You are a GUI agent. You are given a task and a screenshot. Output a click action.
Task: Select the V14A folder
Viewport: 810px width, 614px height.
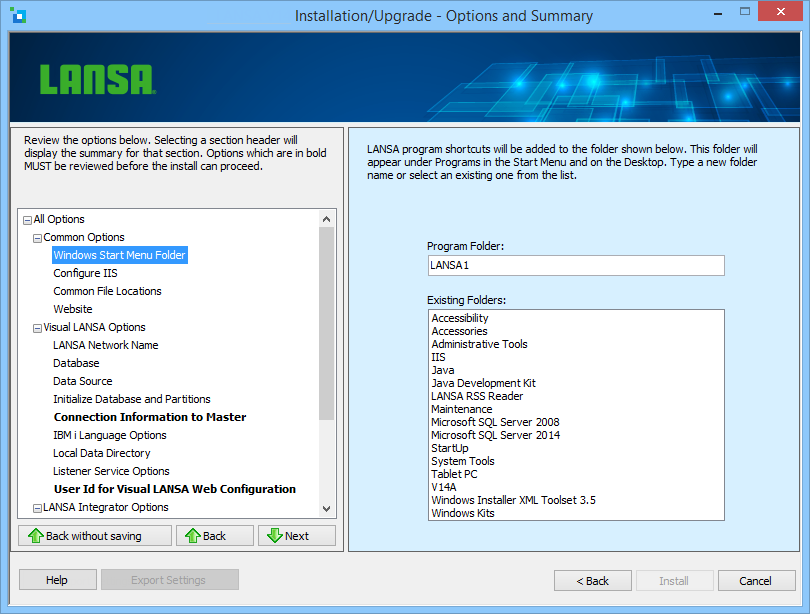(x=444, y=487)
